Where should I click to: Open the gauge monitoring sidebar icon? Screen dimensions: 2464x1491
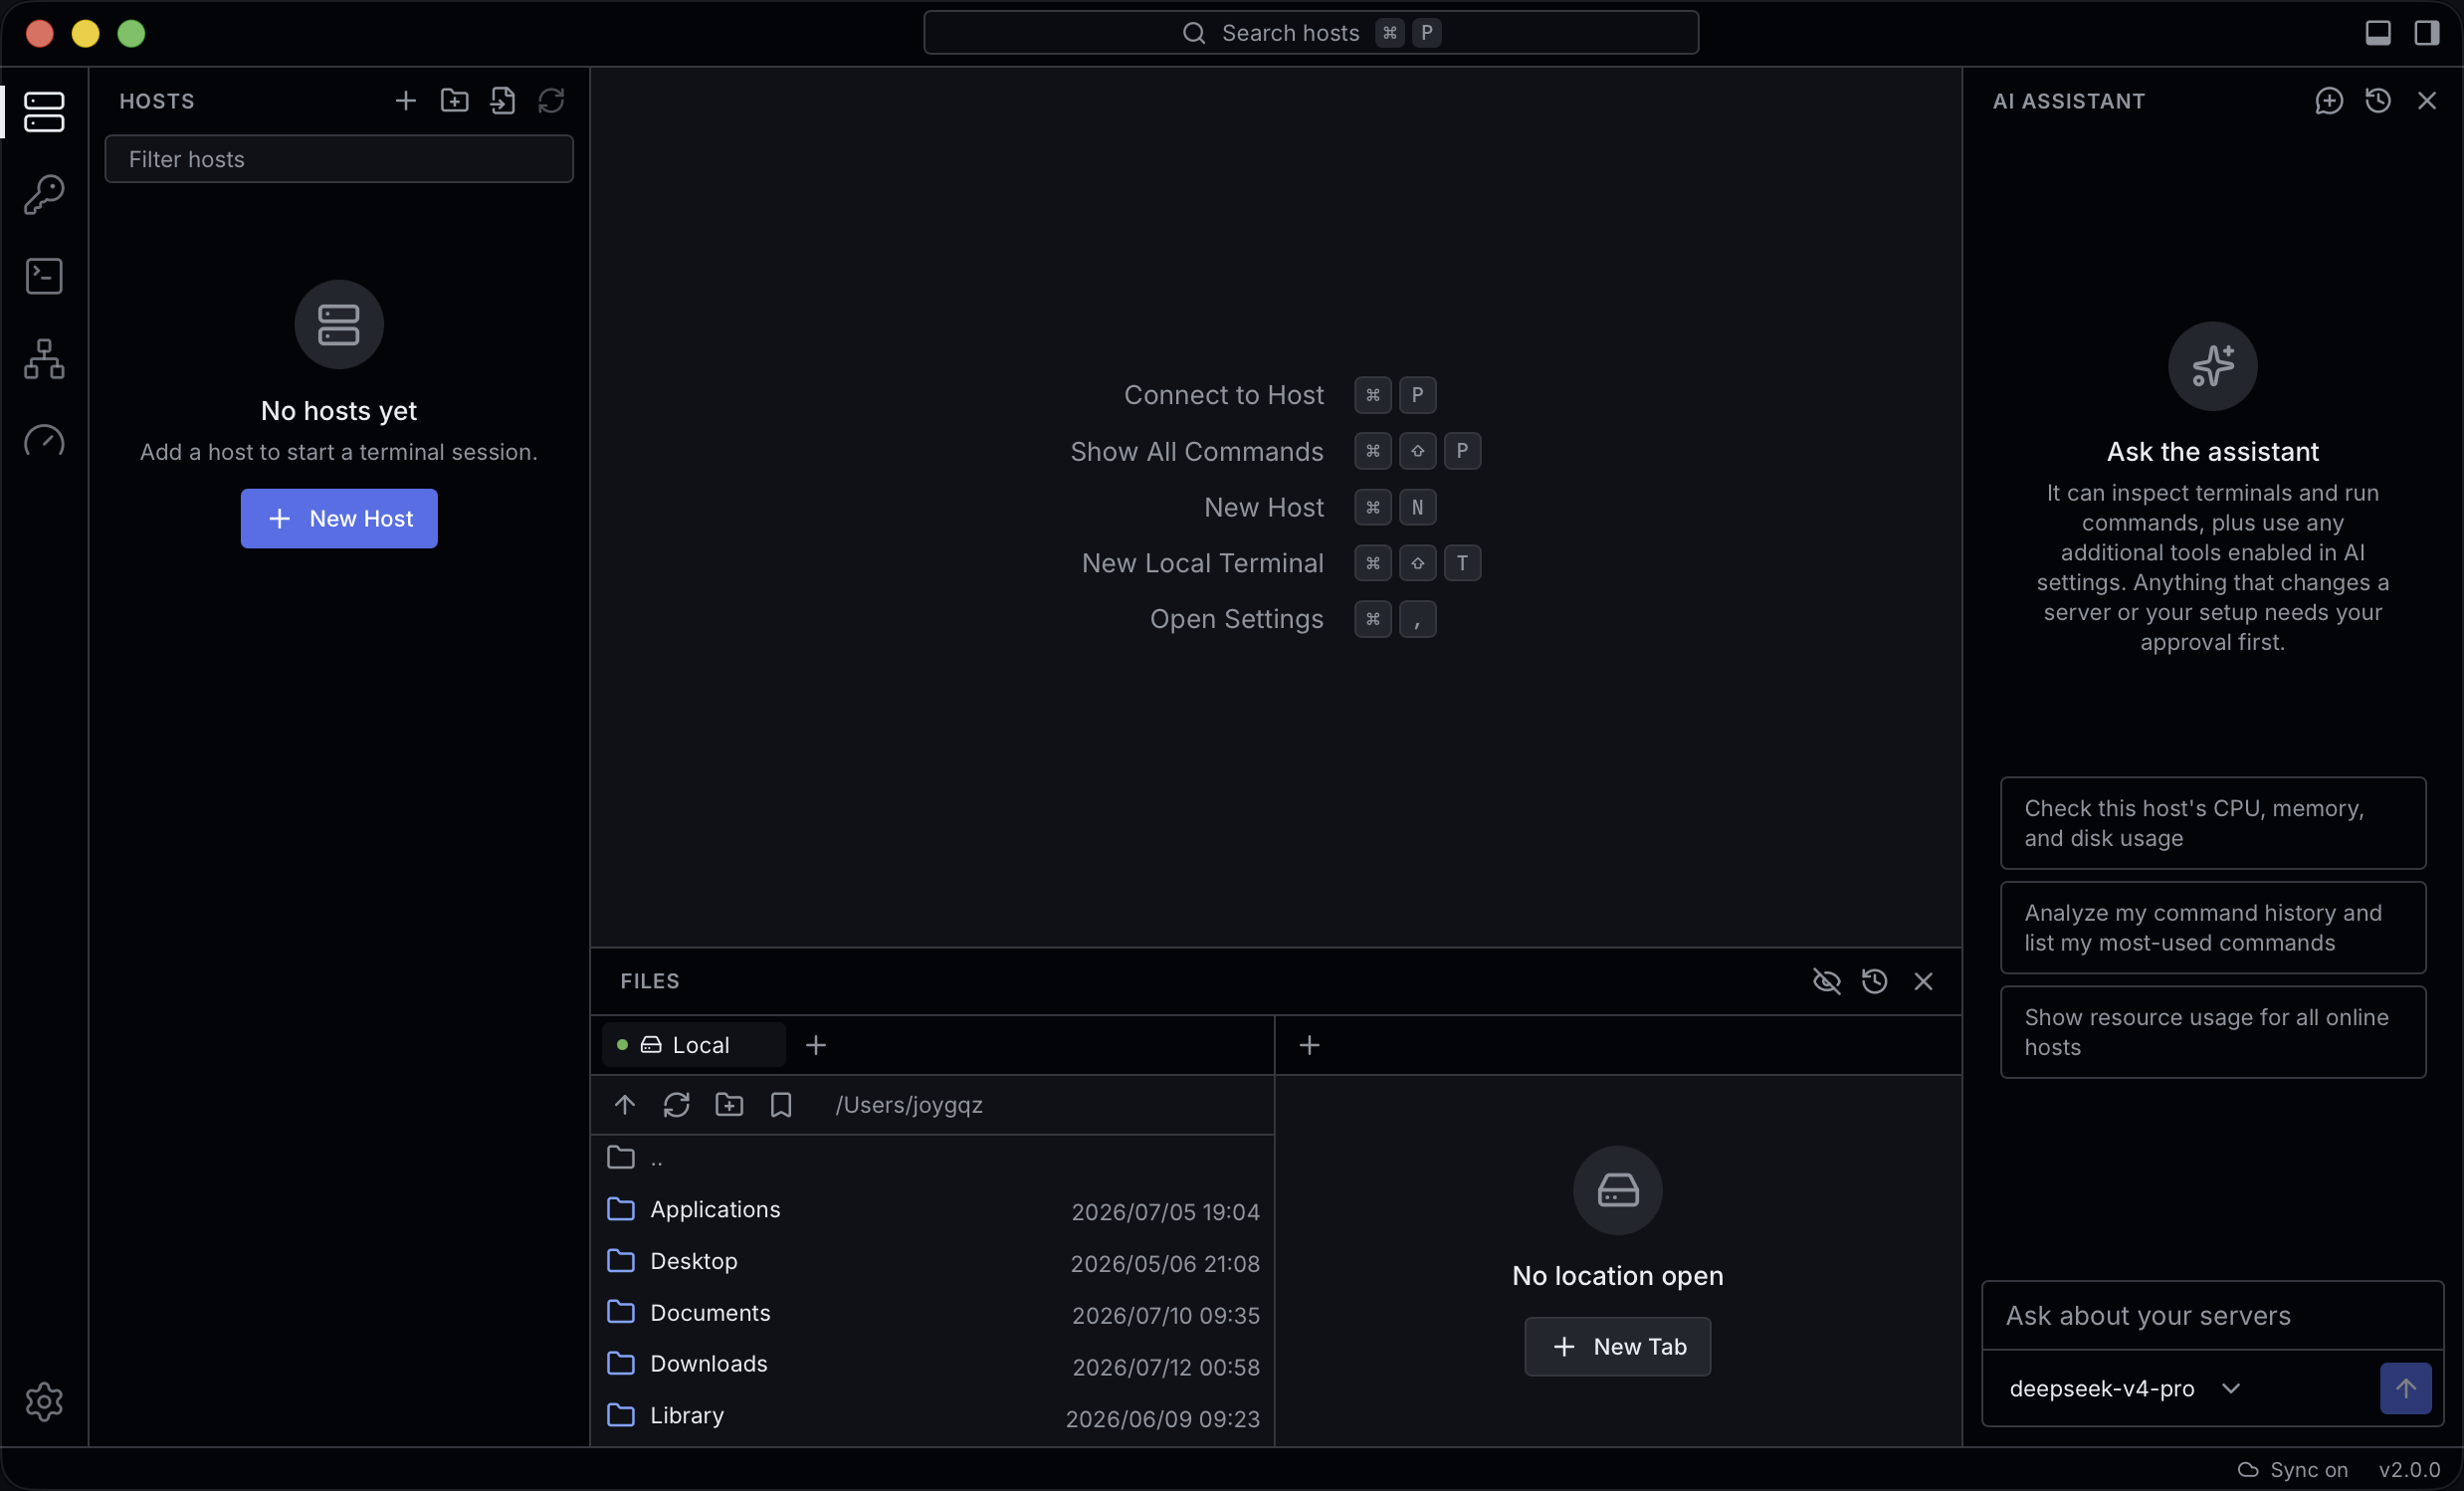tap(44, 441)
